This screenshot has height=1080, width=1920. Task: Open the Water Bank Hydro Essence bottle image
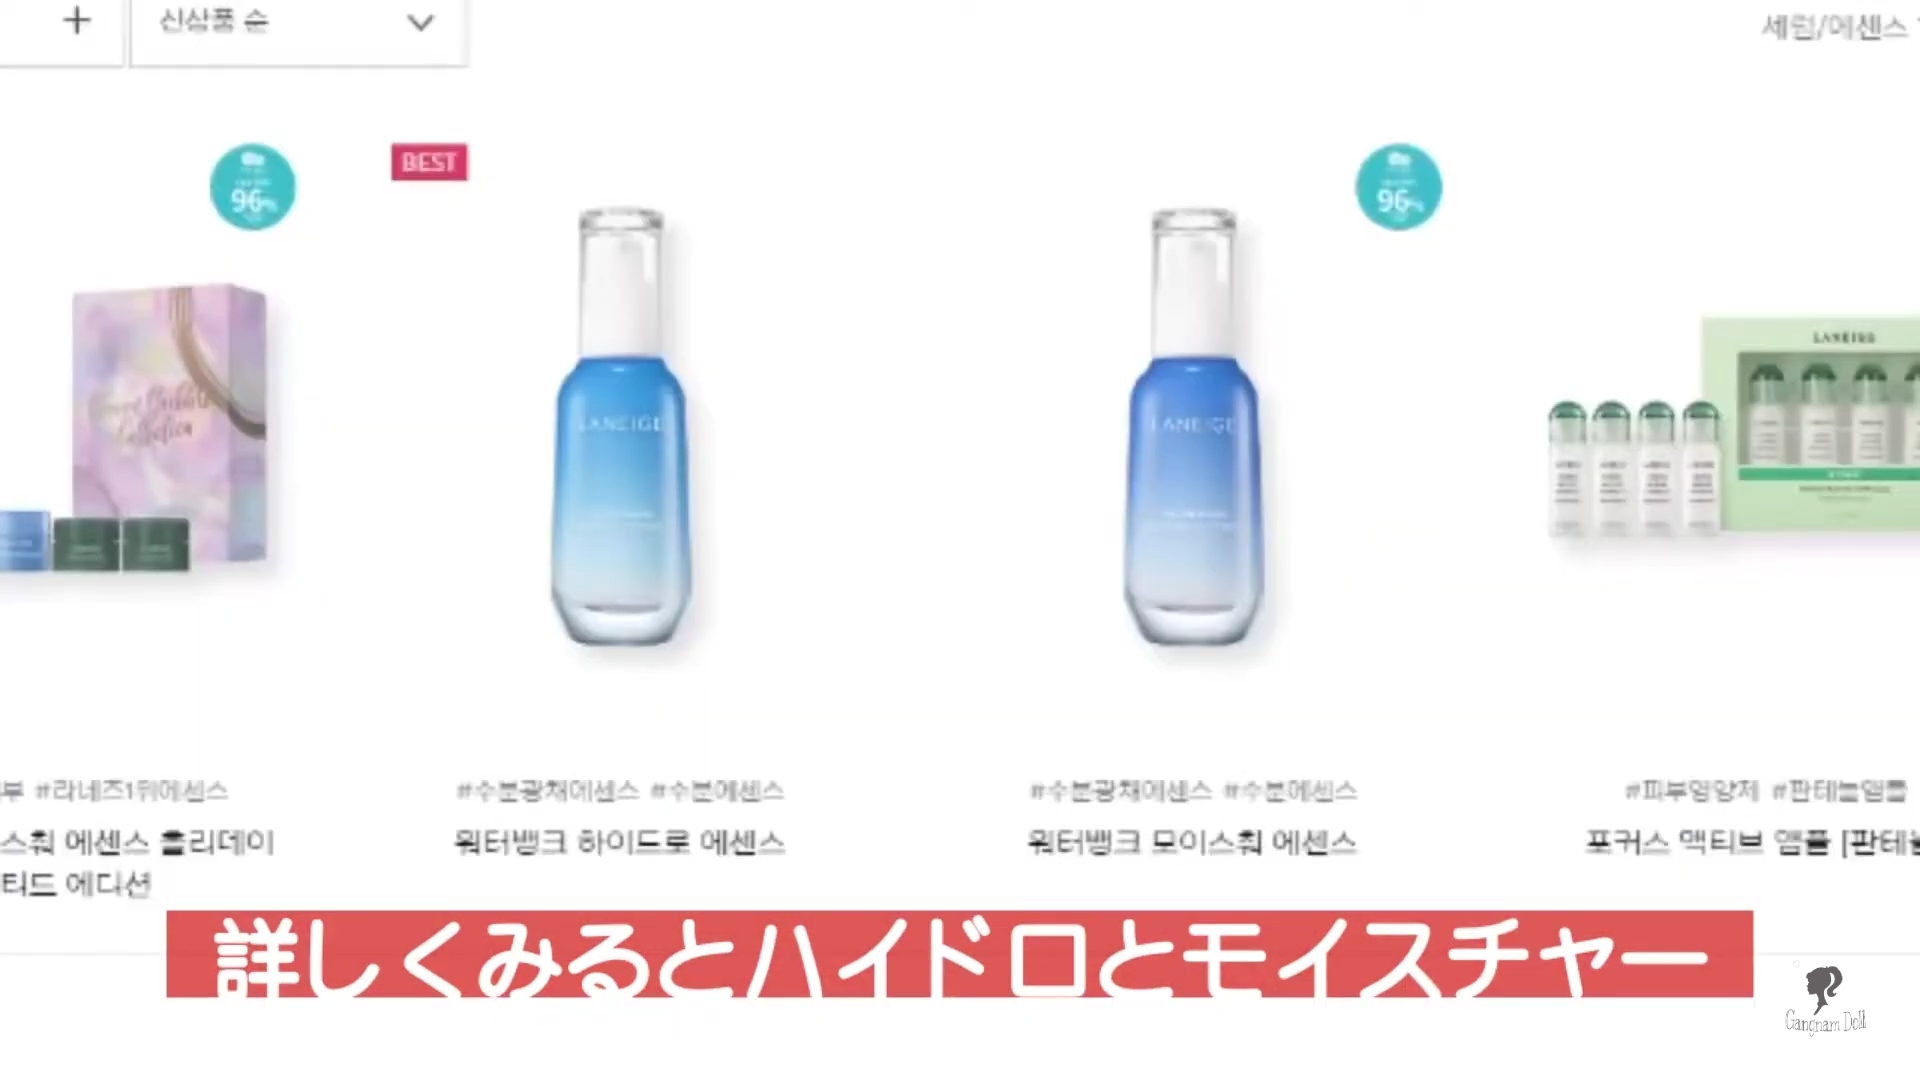(x=620, y=427)
